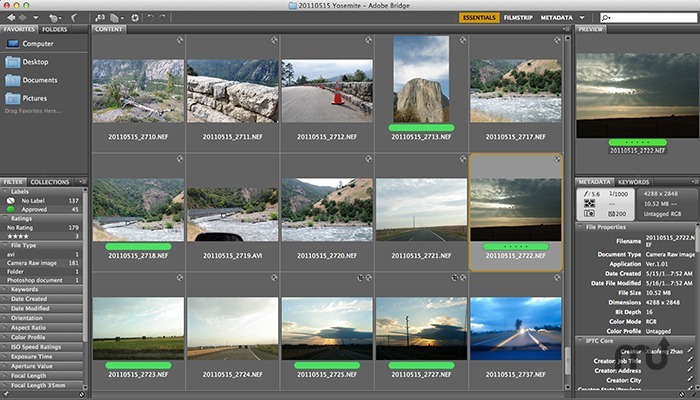Toggle the four-star rating filter
700x400 pixels.
coord(42,236)
